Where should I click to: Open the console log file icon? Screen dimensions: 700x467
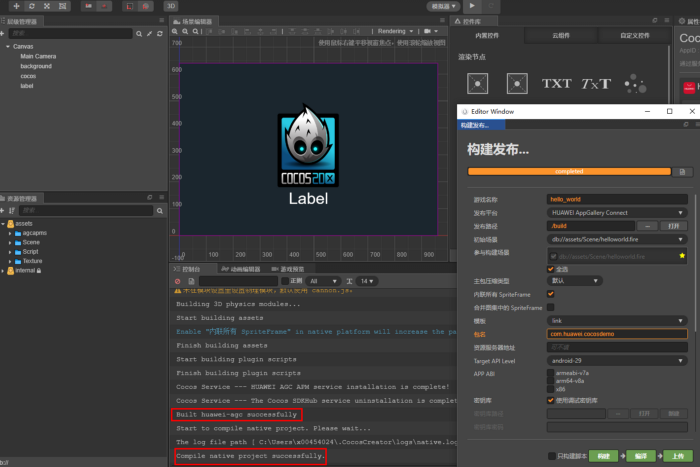191,281
